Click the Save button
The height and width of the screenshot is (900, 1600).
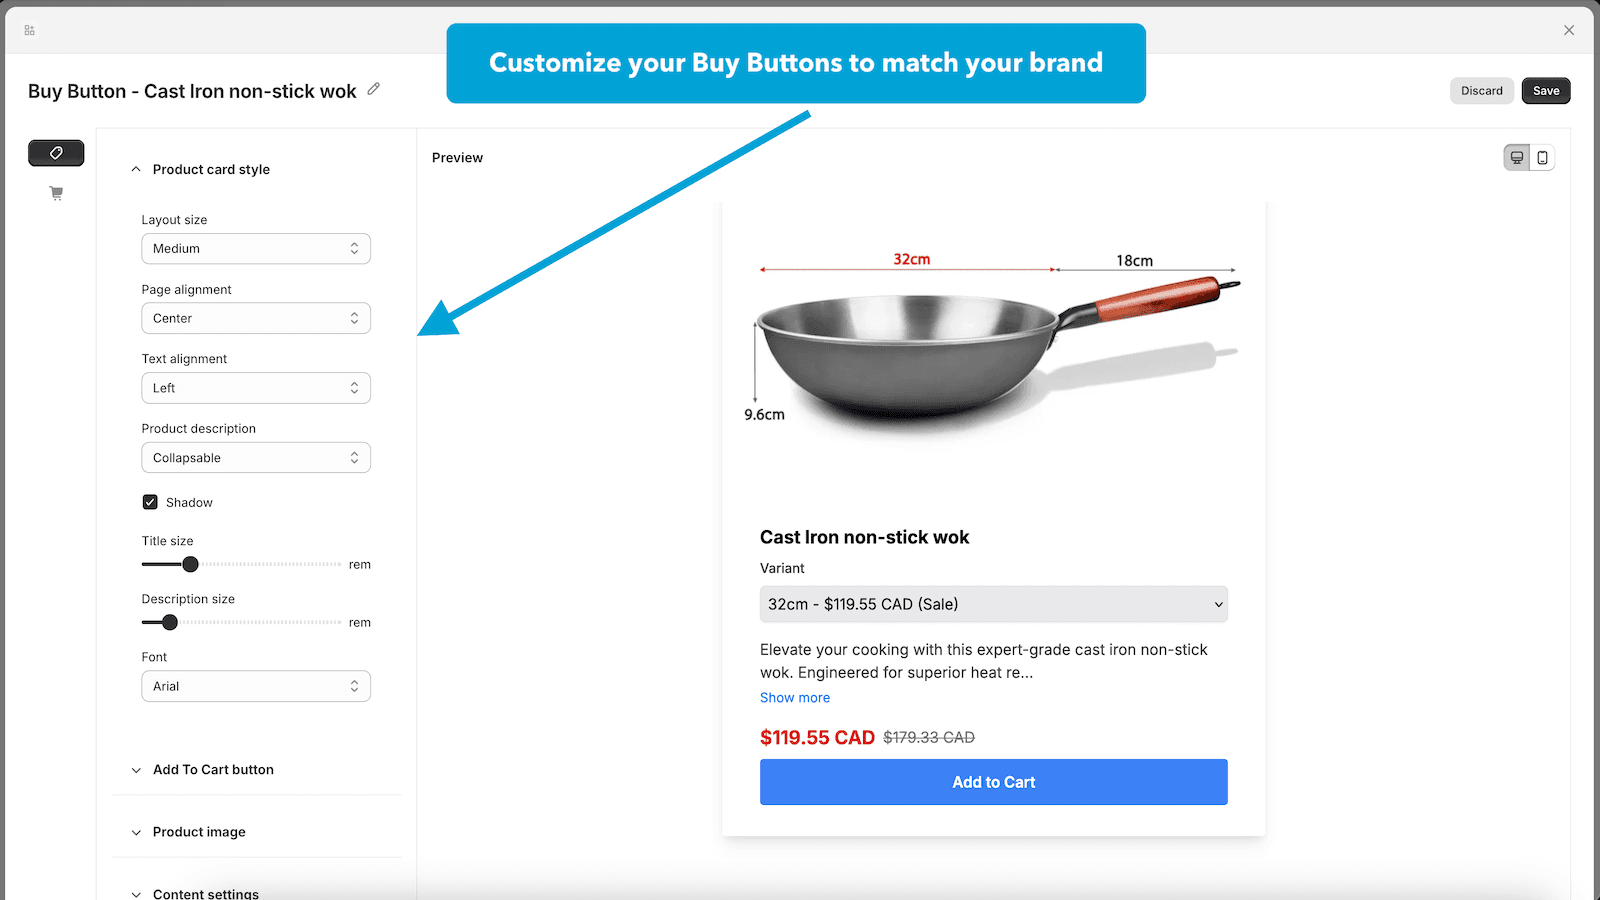tap(1546, 91)
